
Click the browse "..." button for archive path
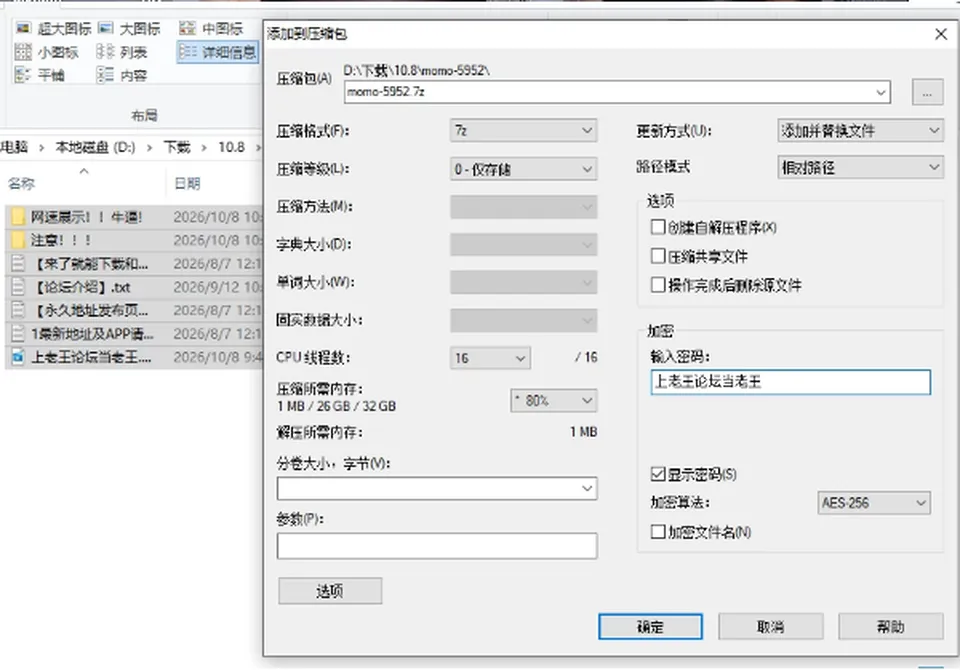[928, 92]
